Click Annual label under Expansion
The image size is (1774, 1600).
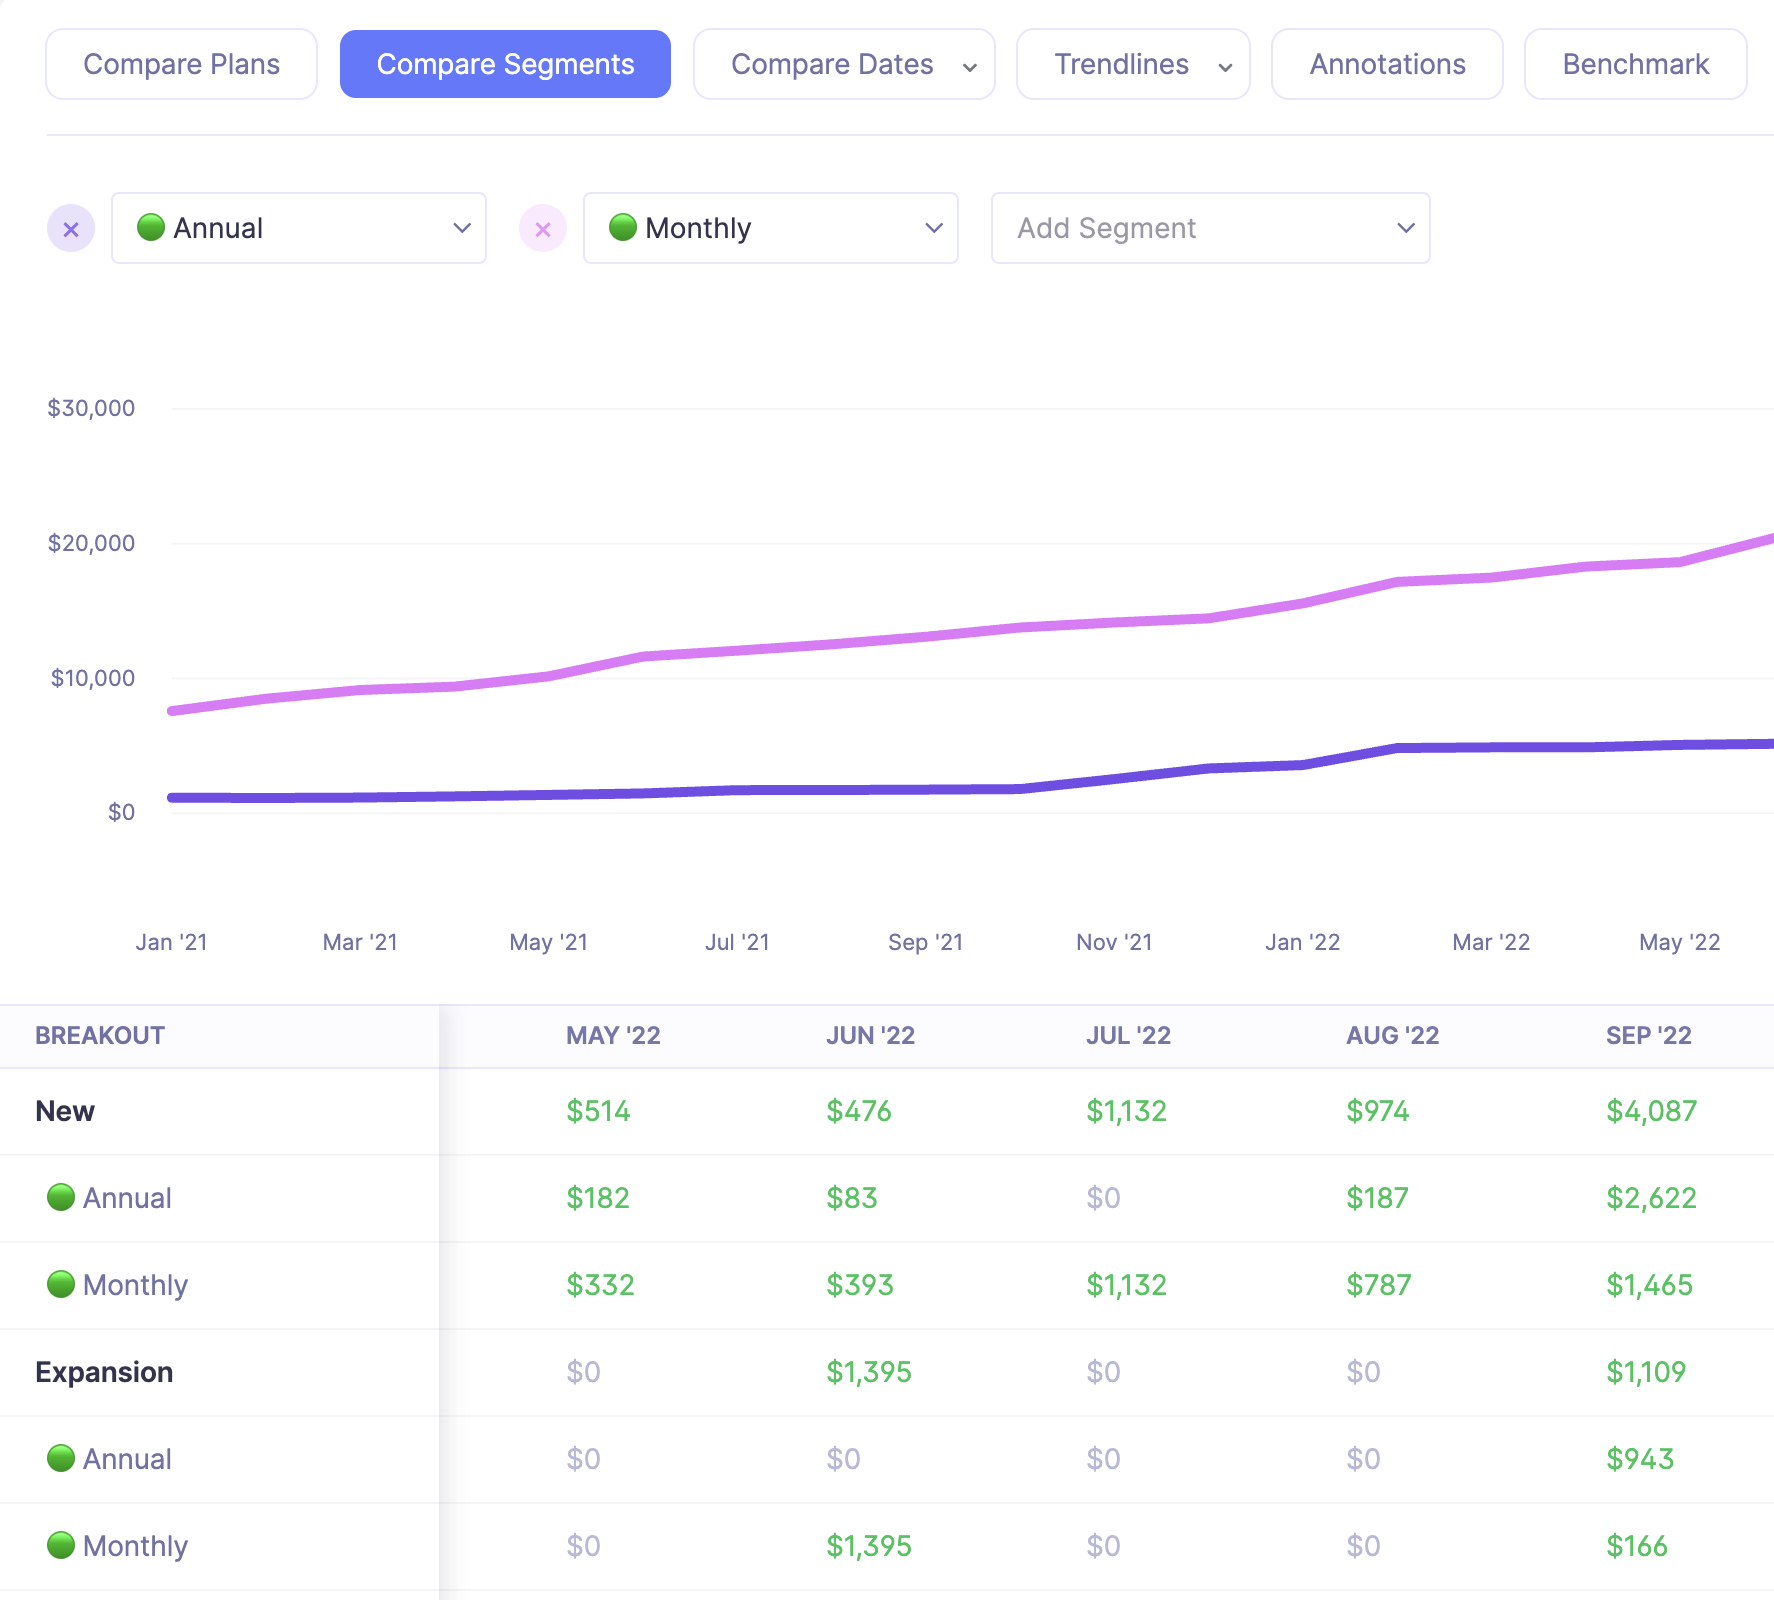127,1459
